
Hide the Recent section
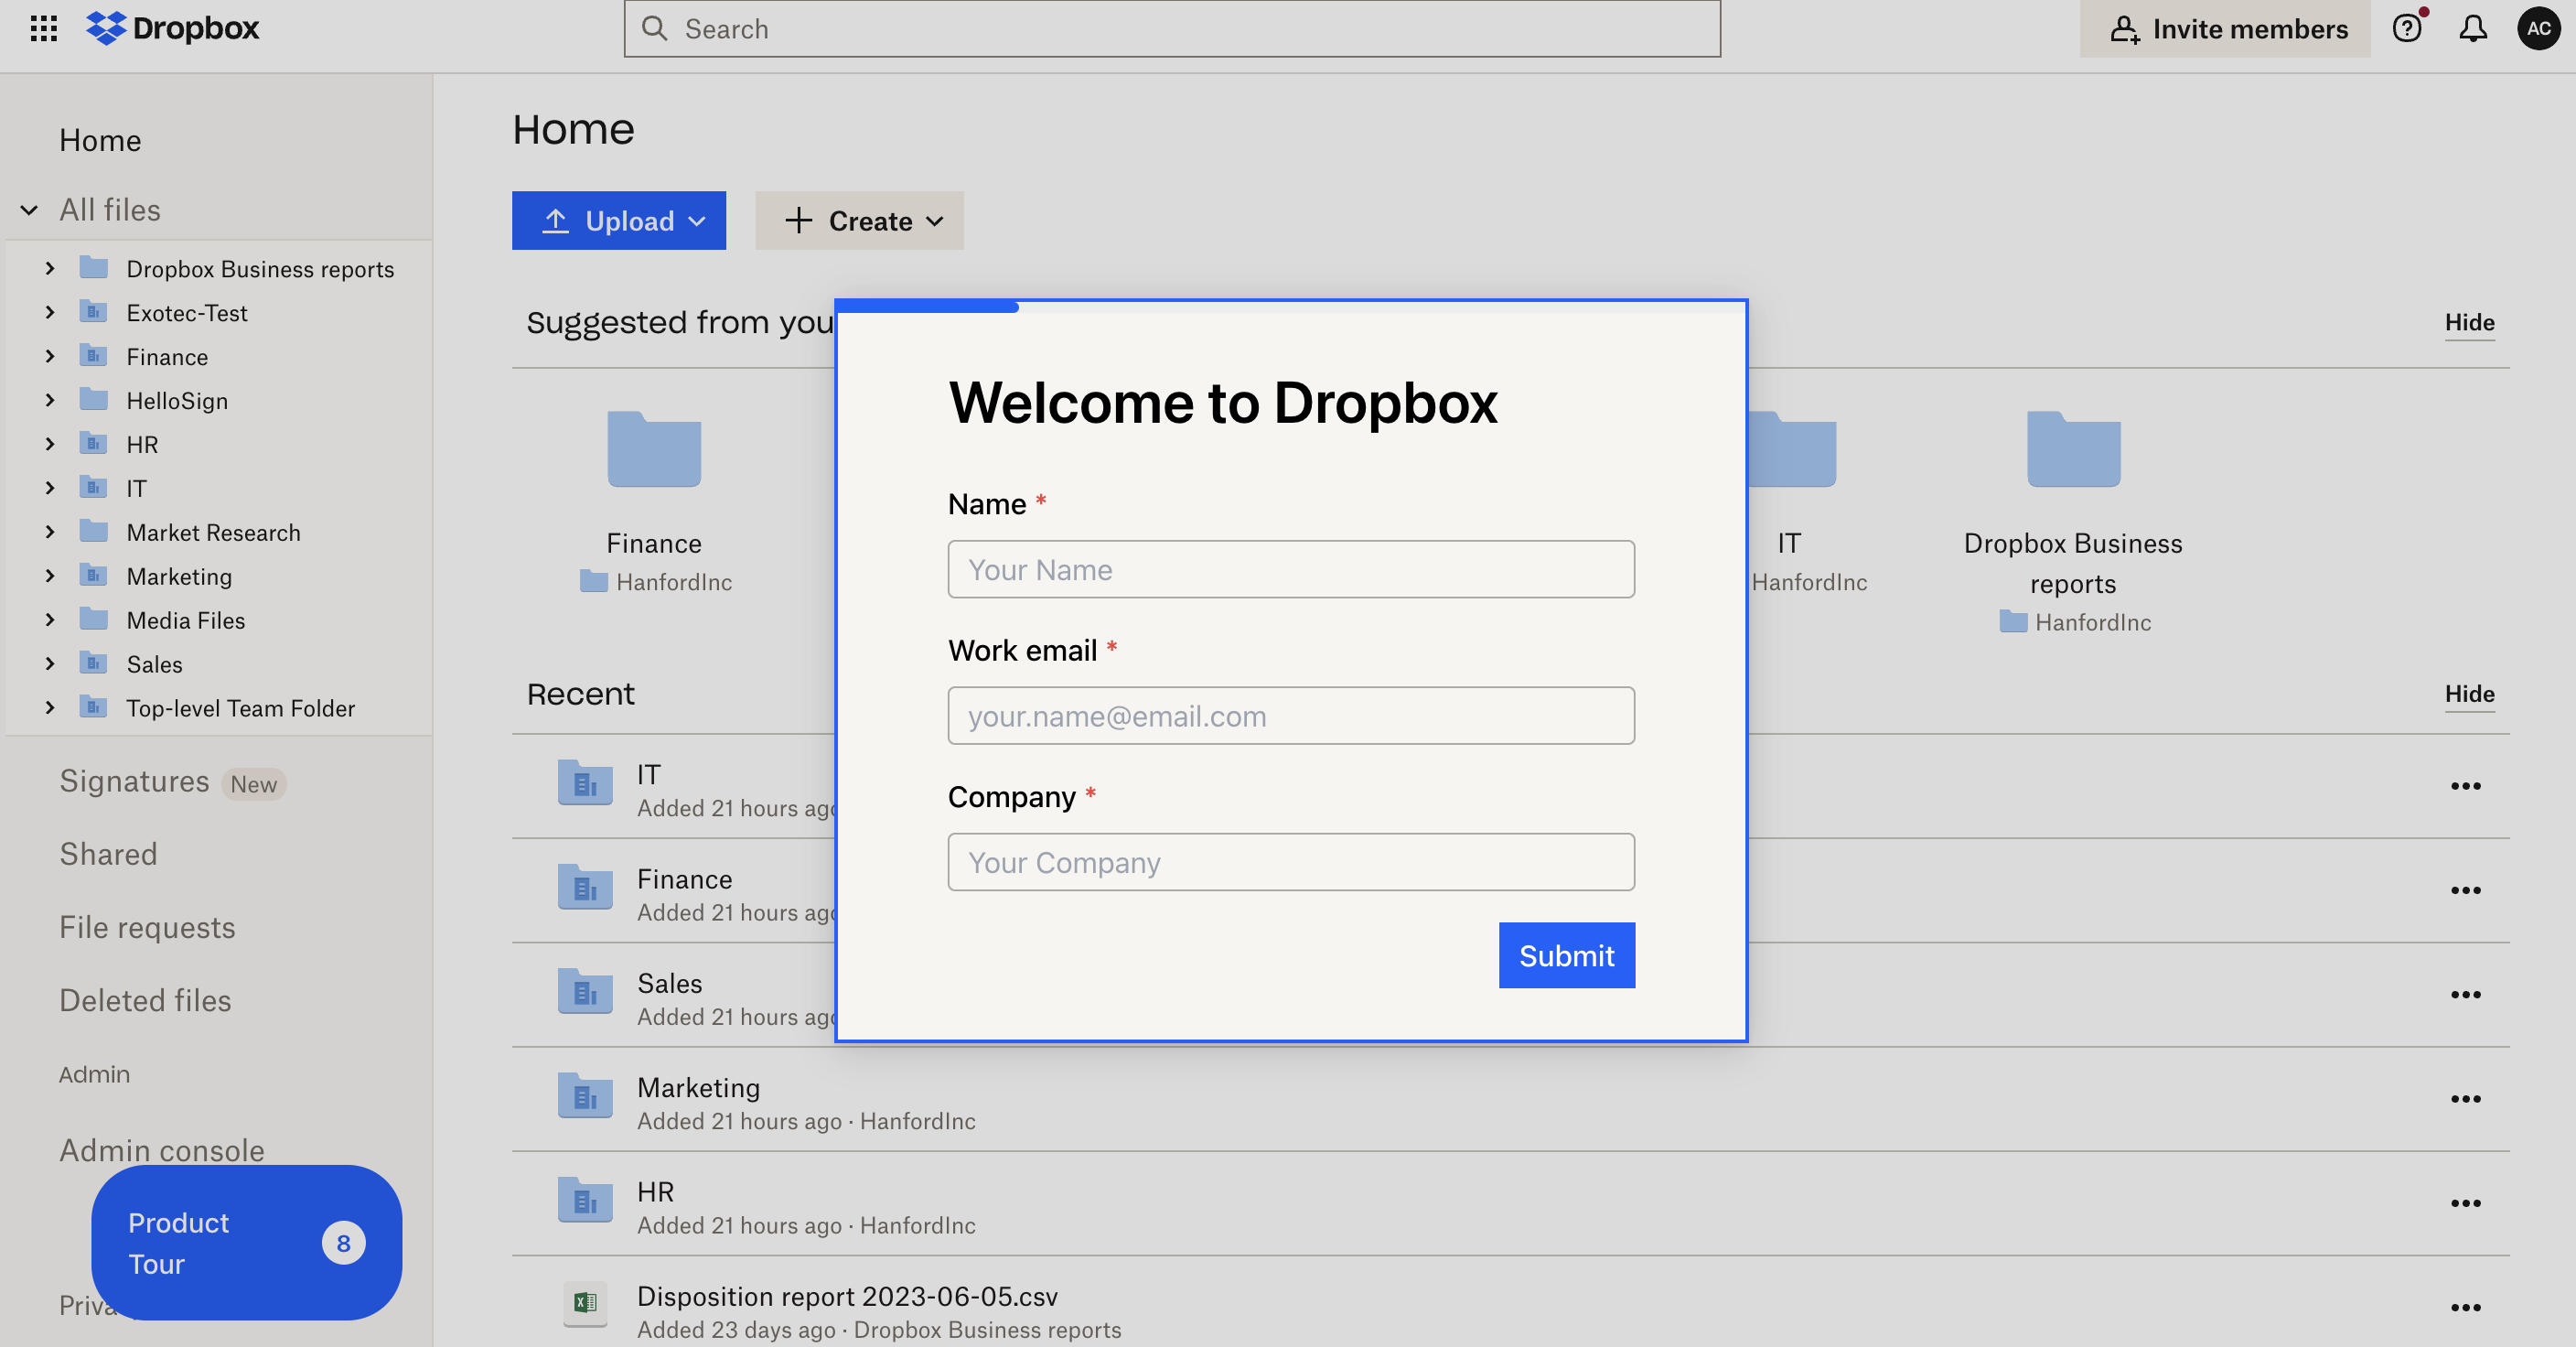click(2469, 693)
